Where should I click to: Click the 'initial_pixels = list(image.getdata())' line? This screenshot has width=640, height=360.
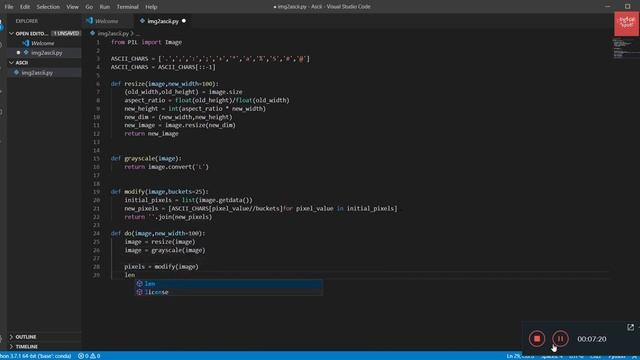pos(188,200)
